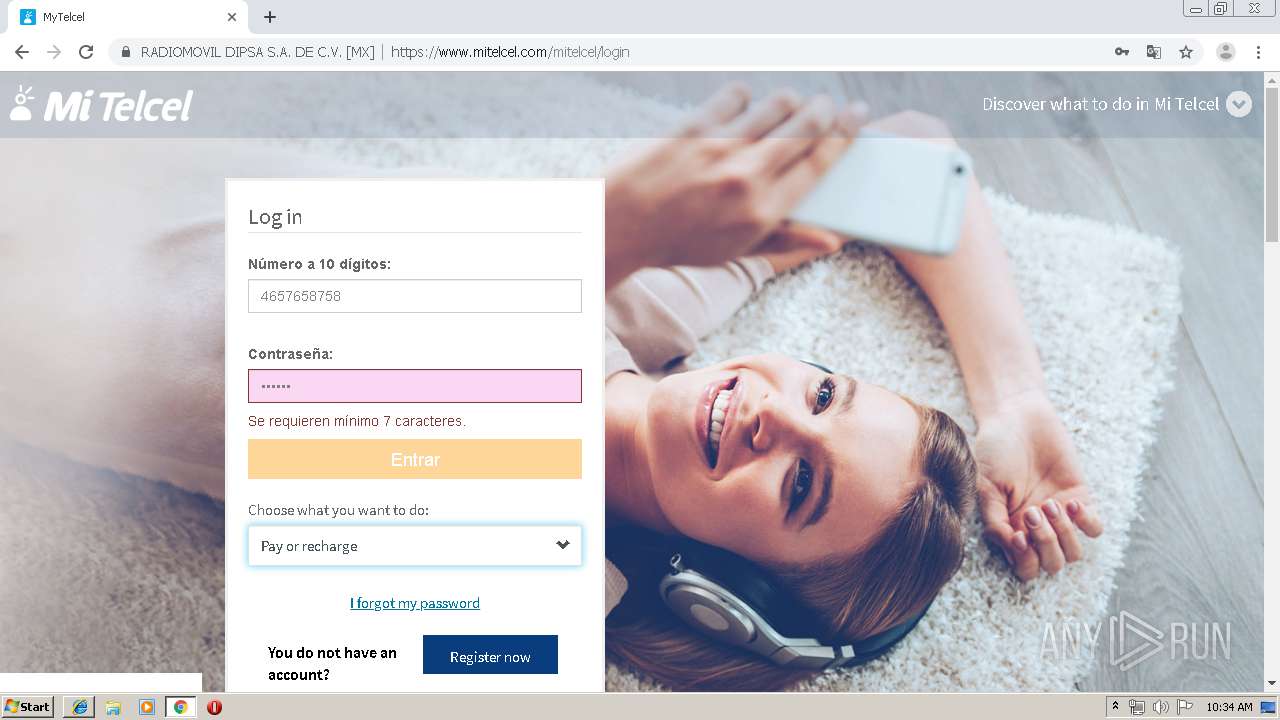Click the 'Log in' heading

pos(275,217)
